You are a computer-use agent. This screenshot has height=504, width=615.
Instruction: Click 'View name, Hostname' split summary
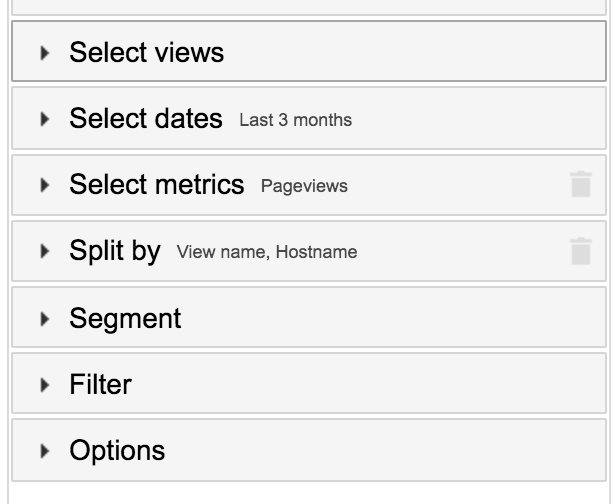[x=266, y=253]
